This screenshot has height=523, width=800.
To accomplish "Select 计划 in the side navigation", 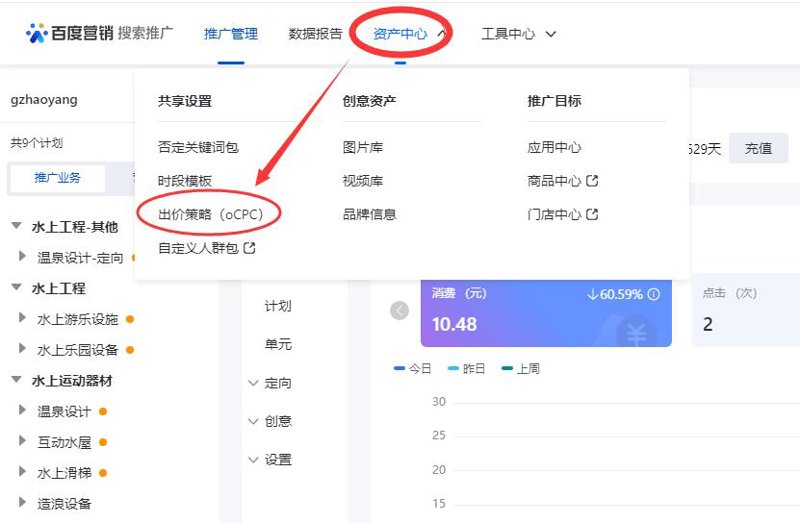I will 278,306.
